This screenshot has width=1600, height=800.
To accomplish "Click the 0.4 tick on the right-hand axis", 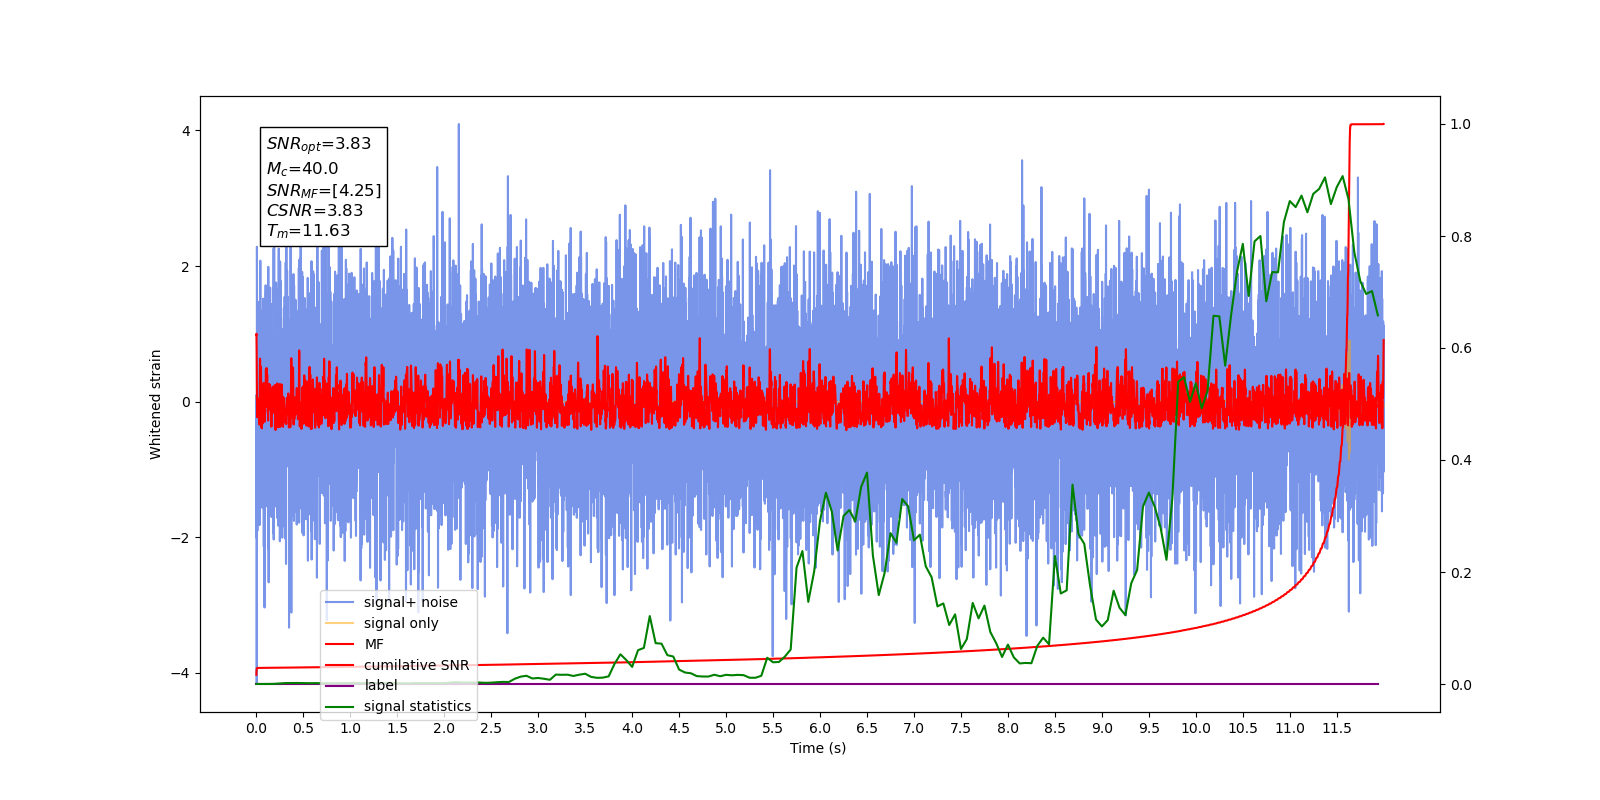I will [x=1461, y=461].
